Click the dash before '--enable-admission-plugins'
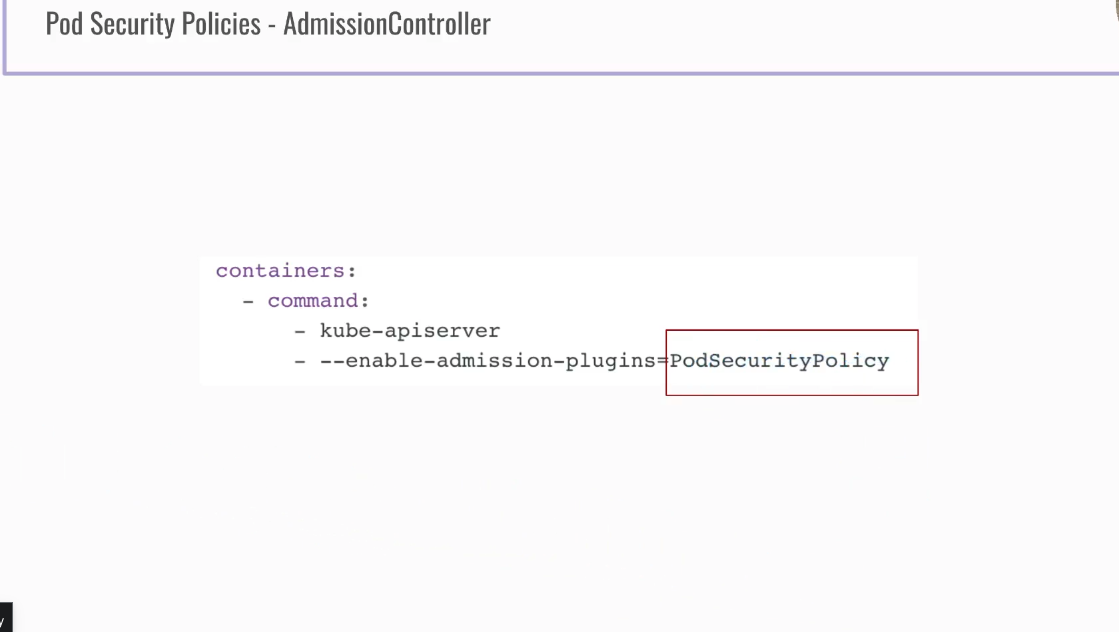This screenshot has width=1119, height=632. point(300,361)
